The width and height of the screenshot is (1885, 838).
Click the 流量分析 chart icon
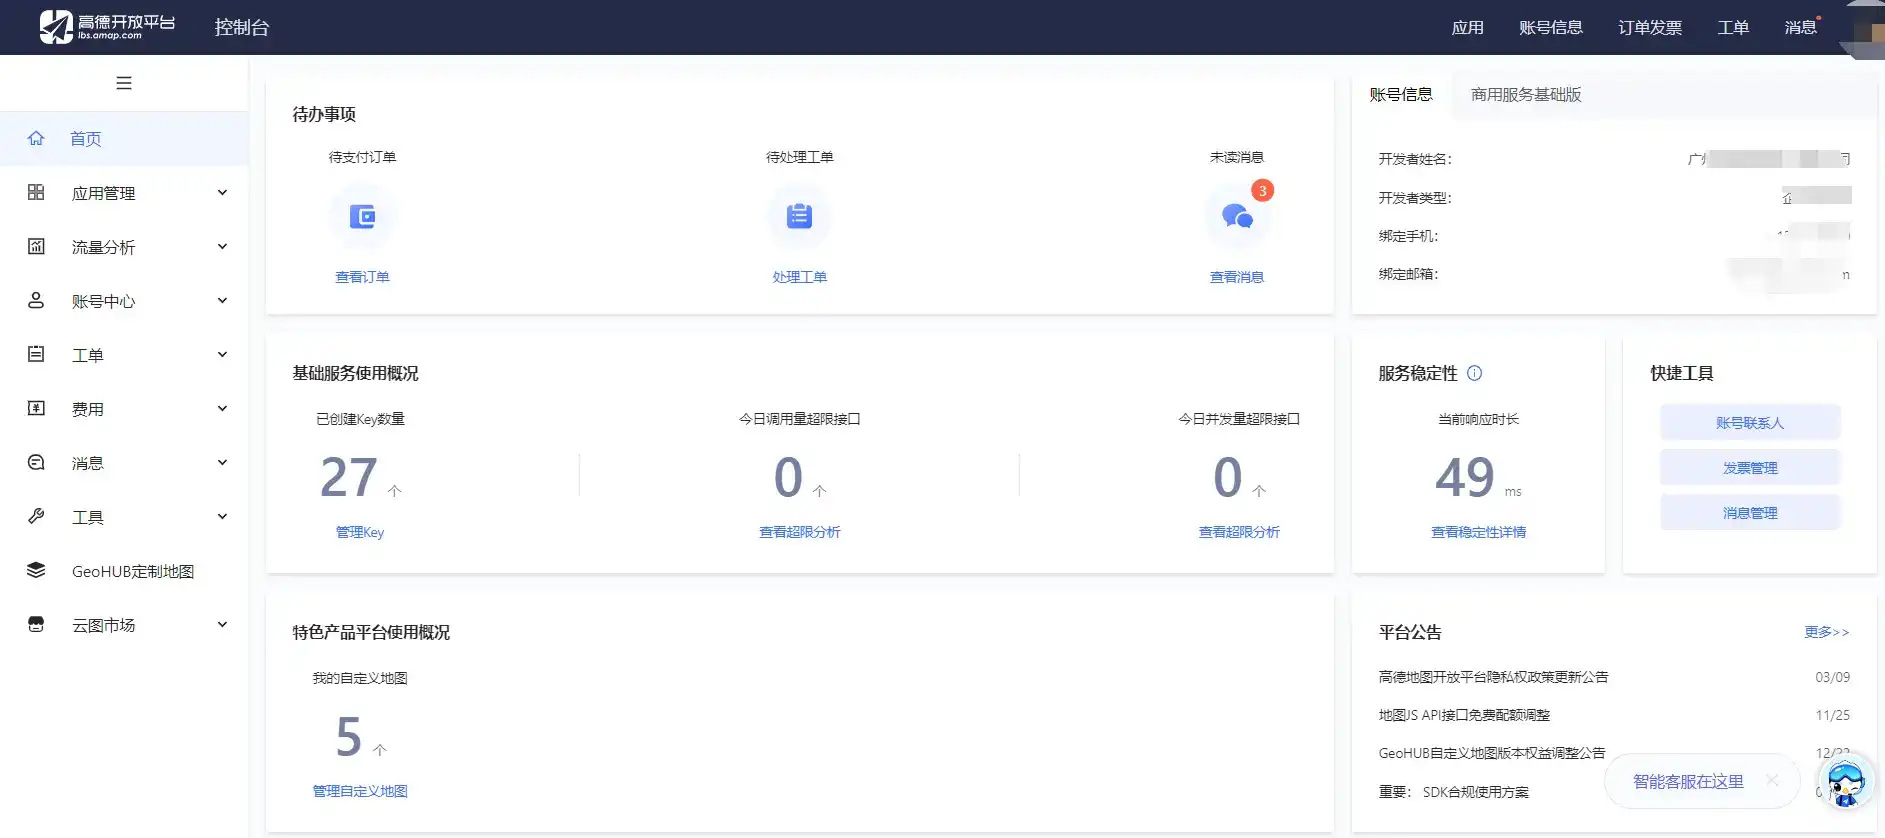(x=36, y=246)
